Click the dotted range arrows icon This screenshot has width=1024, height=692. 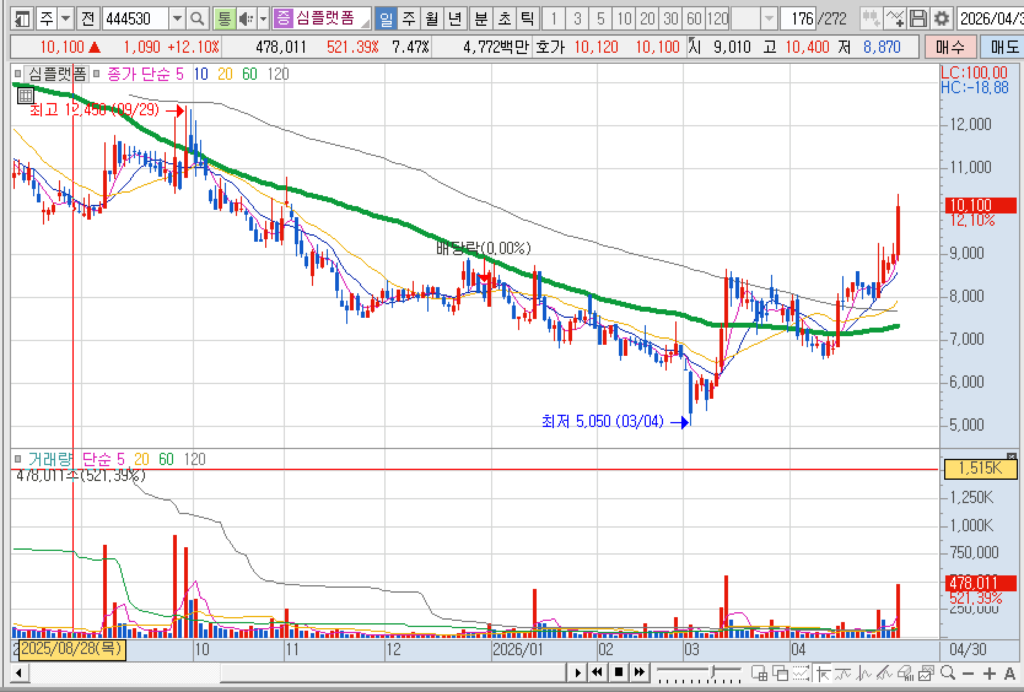tap(801, 673)
